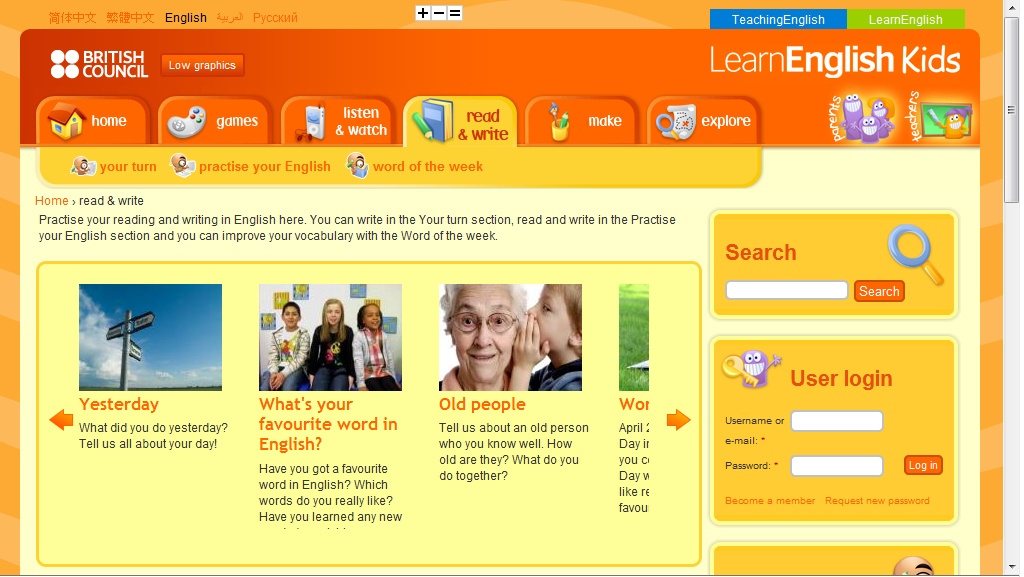
Task: Click the Home breadcrumb link
Action: 52,201
